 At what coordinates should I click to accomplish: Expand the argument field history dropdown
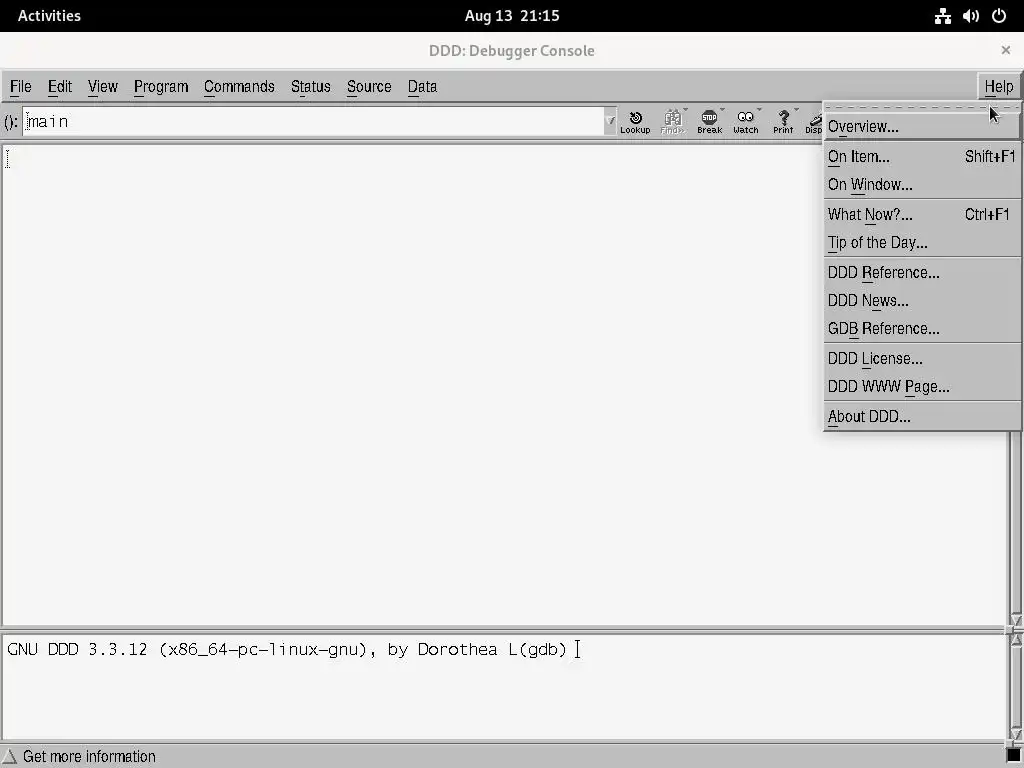click(610, 121)
